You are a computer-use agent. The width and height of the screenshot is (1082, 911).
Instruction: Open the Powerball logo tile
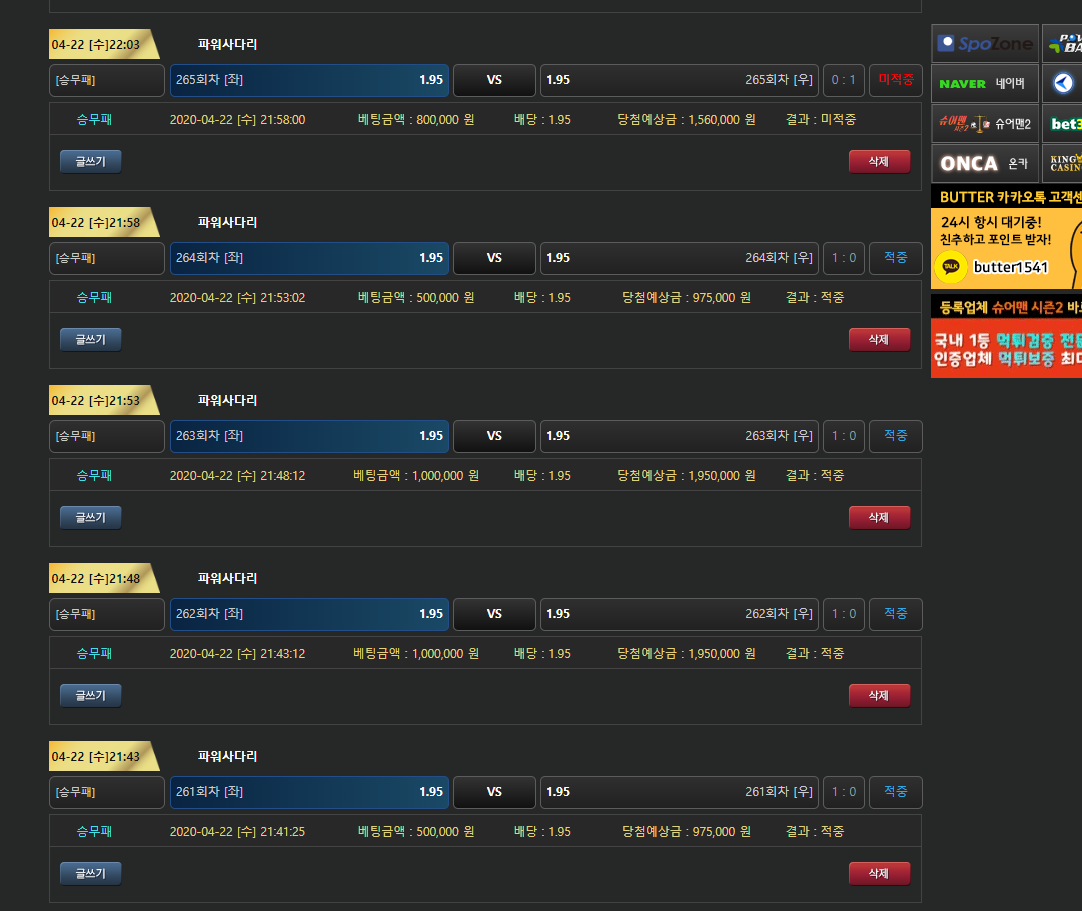(x=1062, y=44)
